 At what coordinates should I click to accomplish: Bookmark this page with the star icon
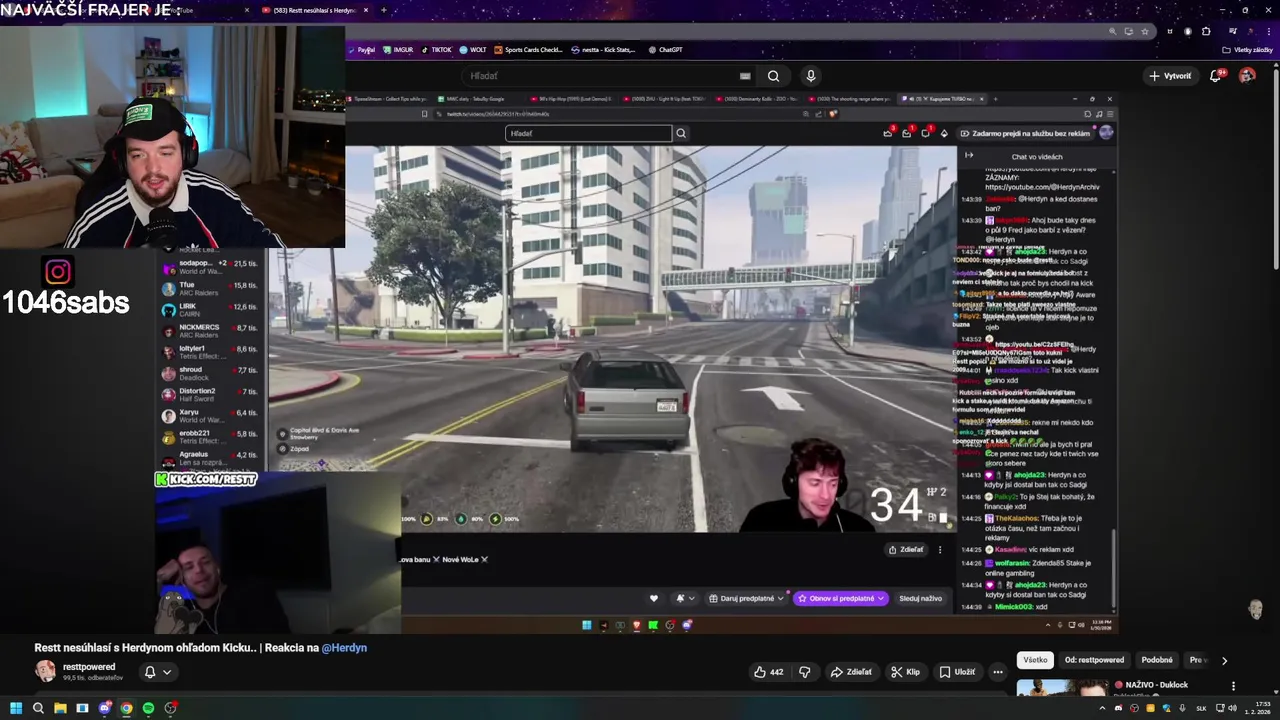tap(1145, 31)
